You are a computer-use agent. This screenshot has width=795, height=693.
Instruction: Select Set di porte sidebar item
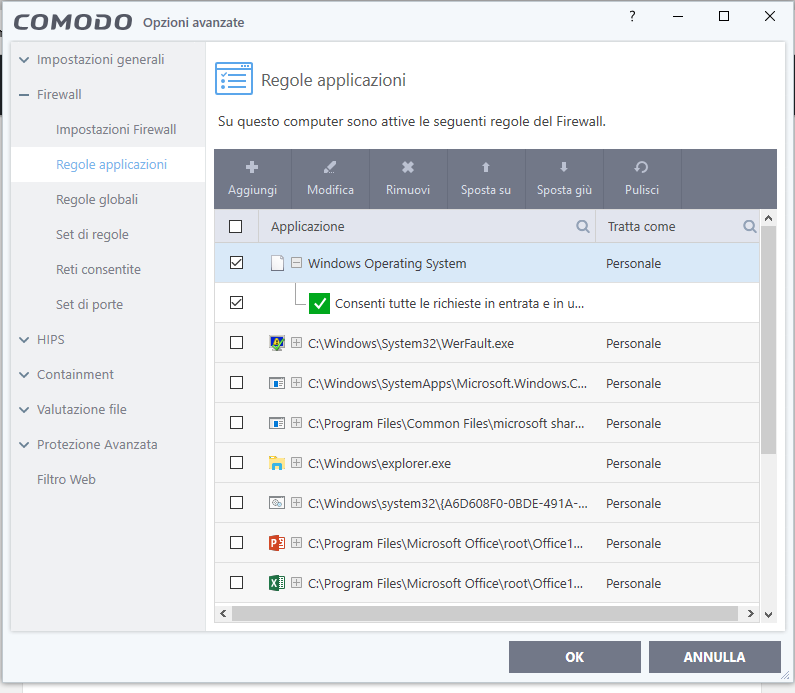tap(89, 305)
